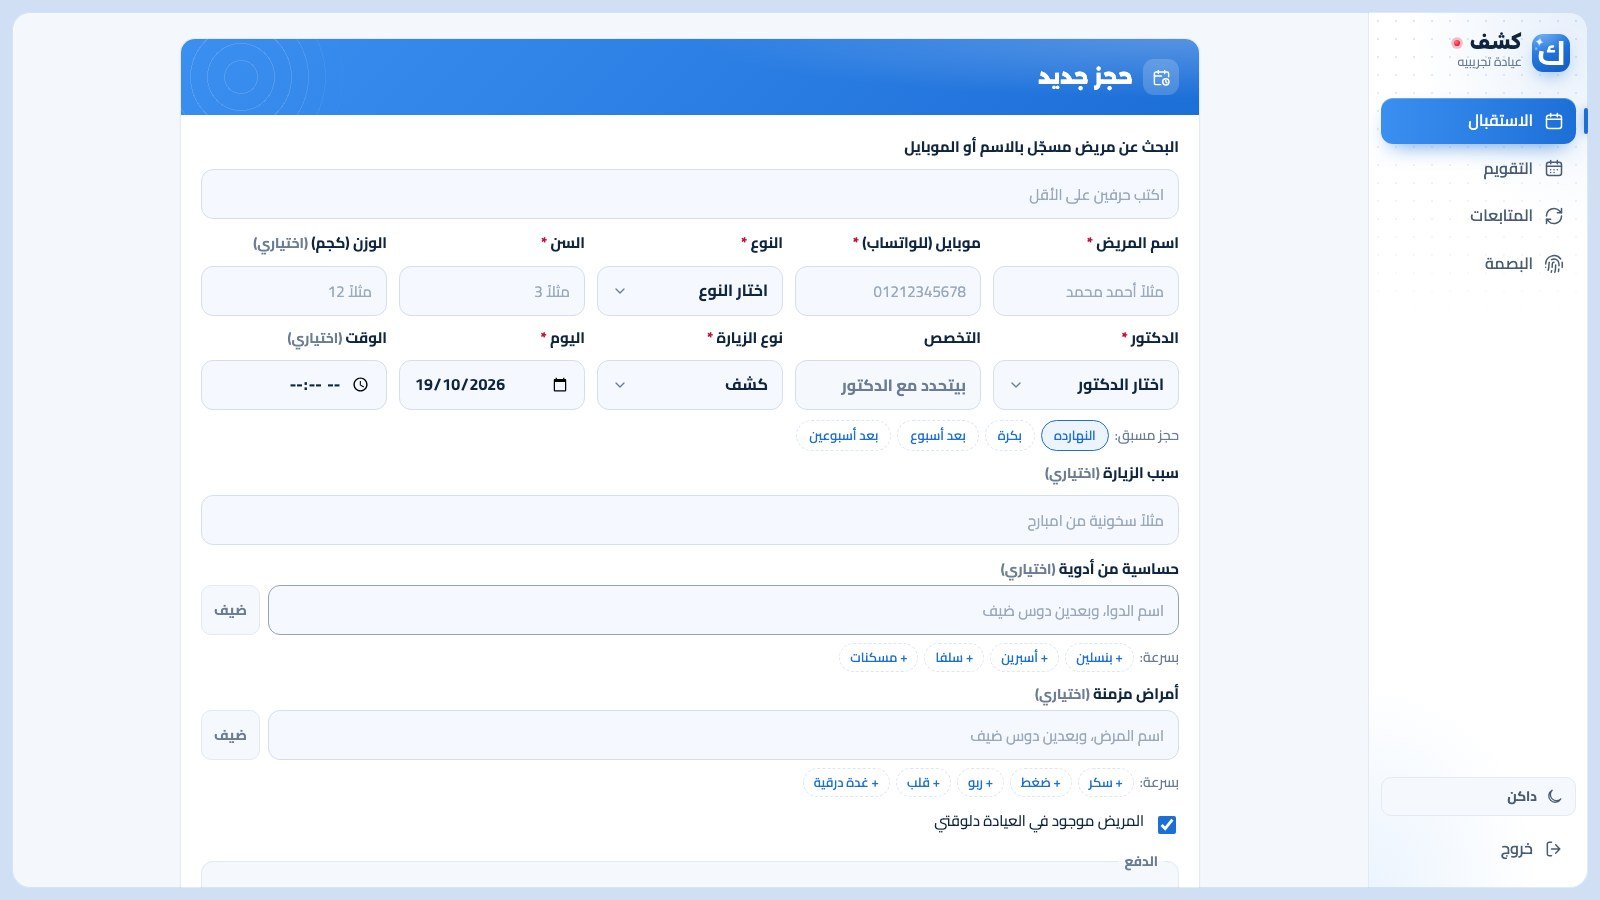The width and height of the screenshot is (1600, 900).
Task: Add the + سلفا quick allergy chip
Action: tap(954, 658)
